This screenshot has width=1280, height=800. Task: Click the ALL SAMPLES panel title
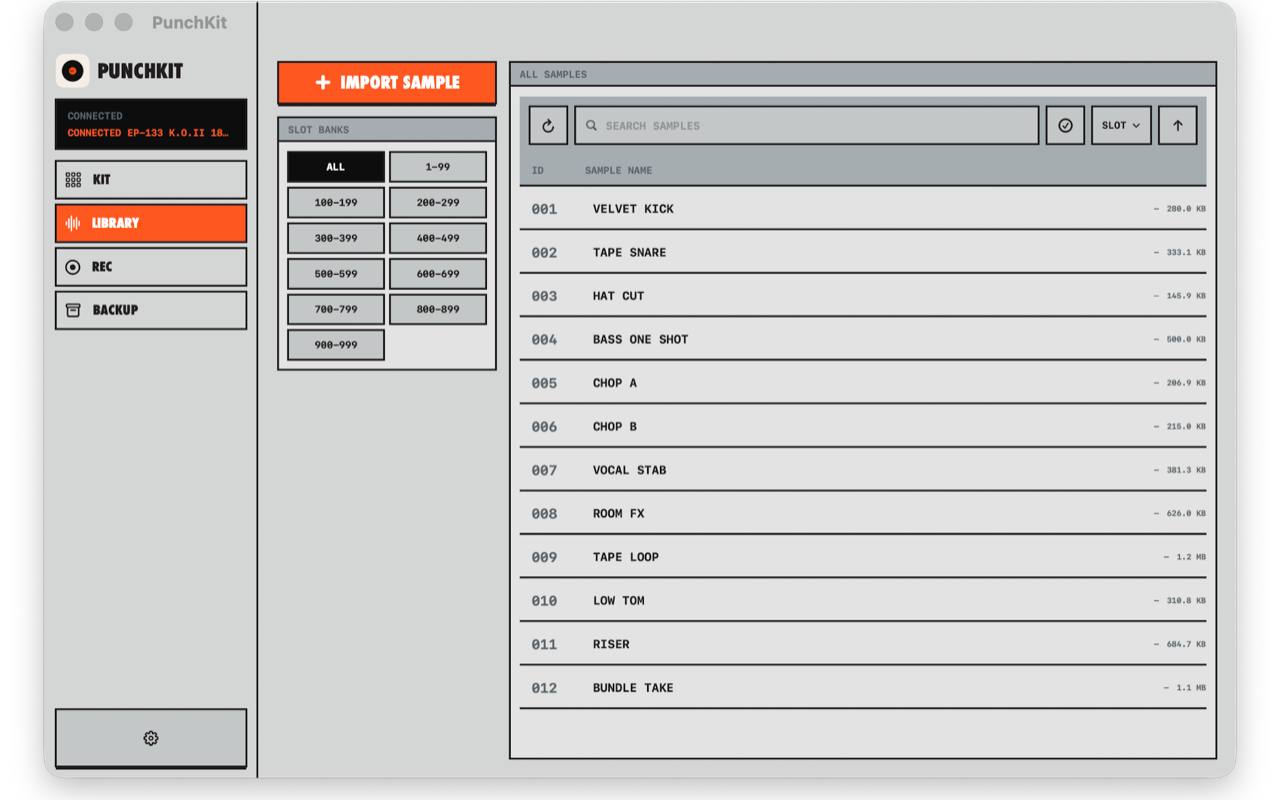553,75
